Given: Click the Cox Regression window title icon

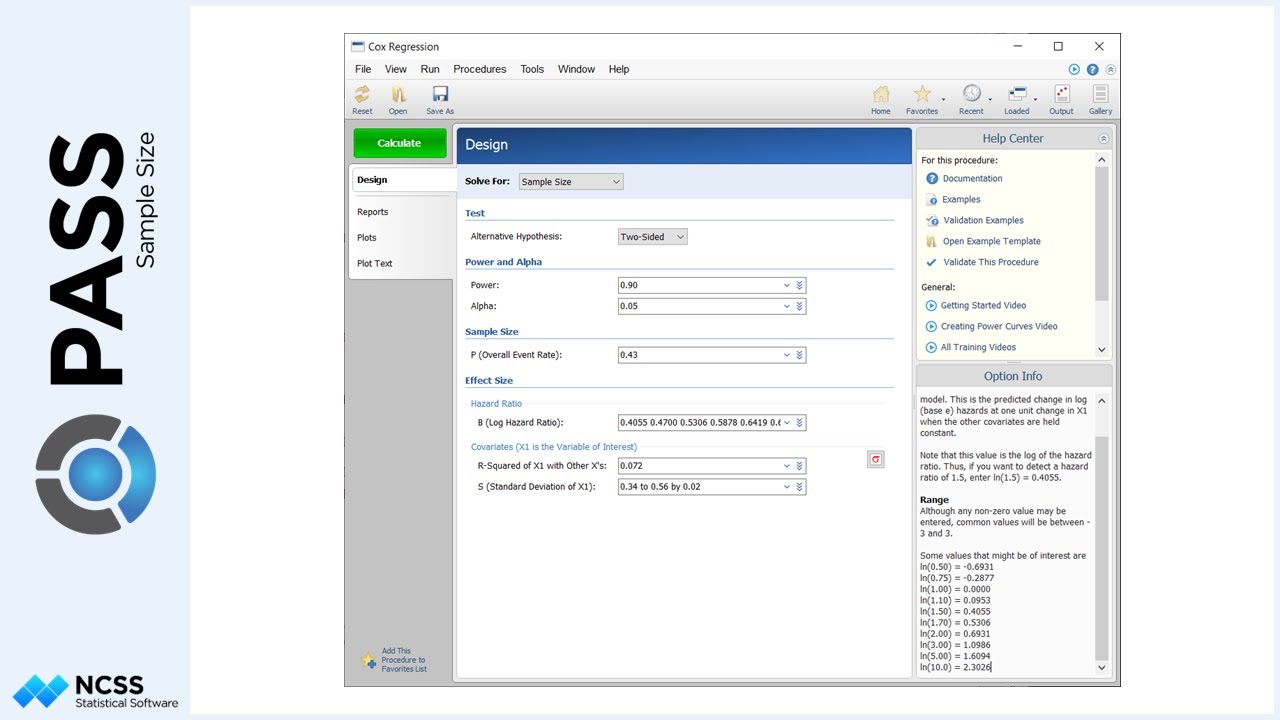Looking at the screenshot, I should click(x=358, y=47).
